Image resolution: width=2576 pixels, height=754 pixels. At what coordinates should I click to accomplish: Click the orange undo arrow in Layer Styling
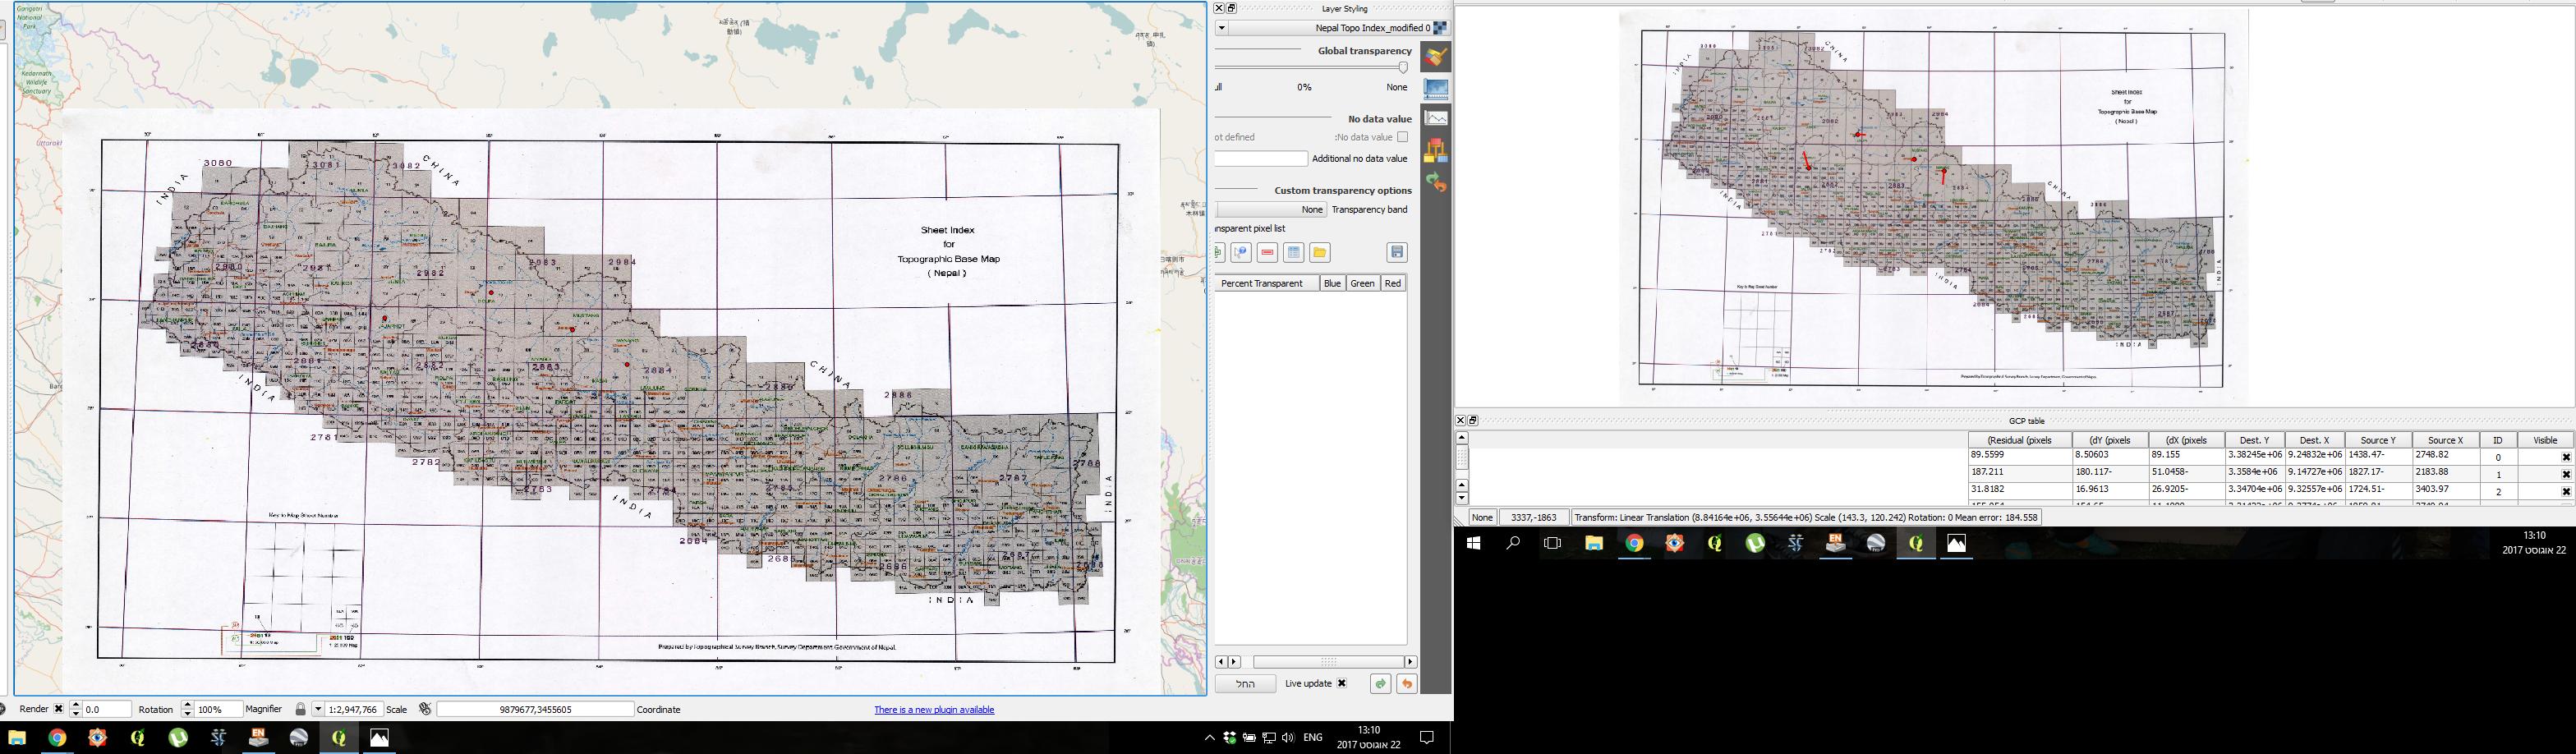click(1406, 684)
